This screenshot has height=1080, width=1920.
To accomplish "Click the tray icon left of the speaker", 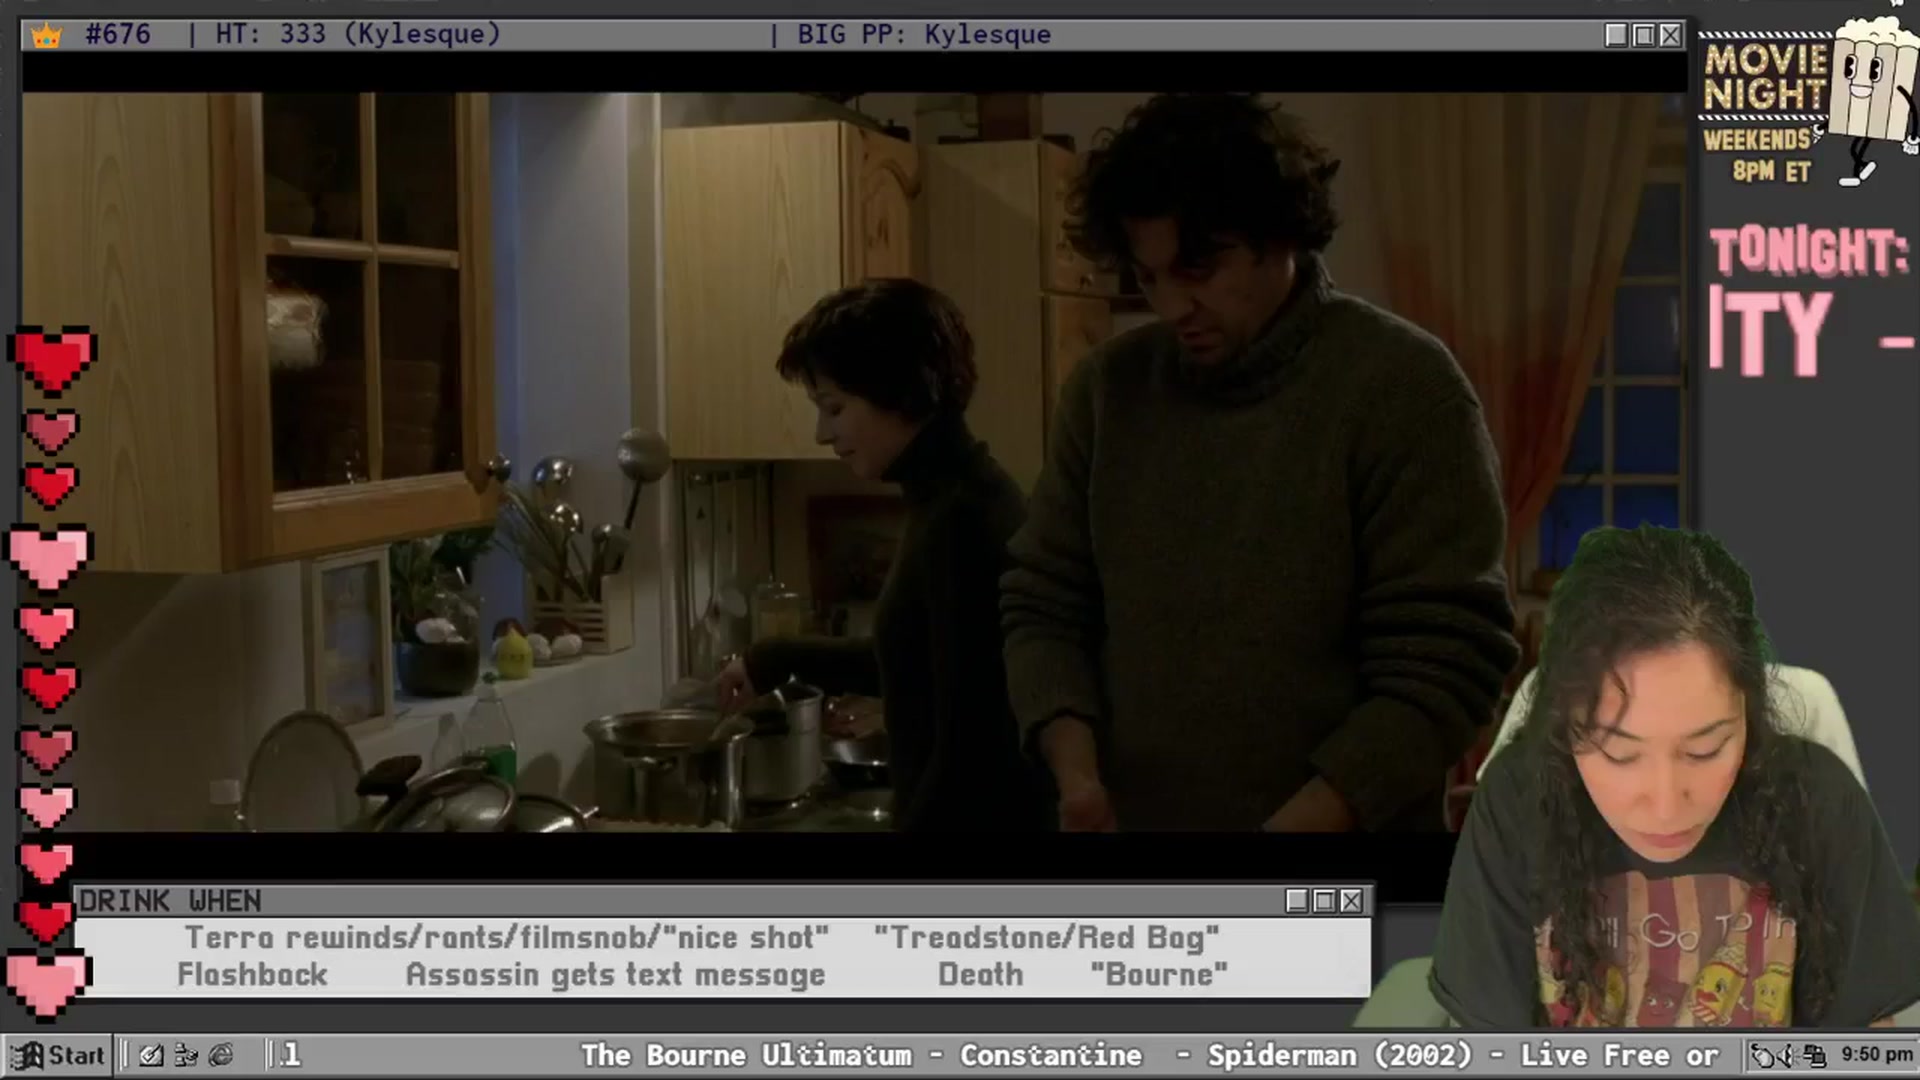I will click(x=1763, y=1055).
